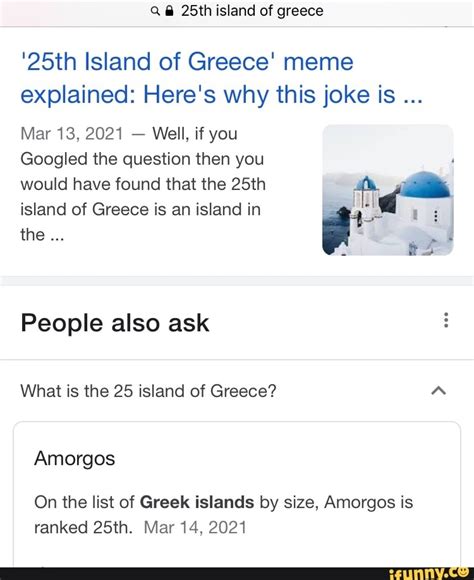This screenshot has height=580, width=474.
Task: Open three-dot overlay on the Santorini thumbnail
Action: click(x=436, y=216)
